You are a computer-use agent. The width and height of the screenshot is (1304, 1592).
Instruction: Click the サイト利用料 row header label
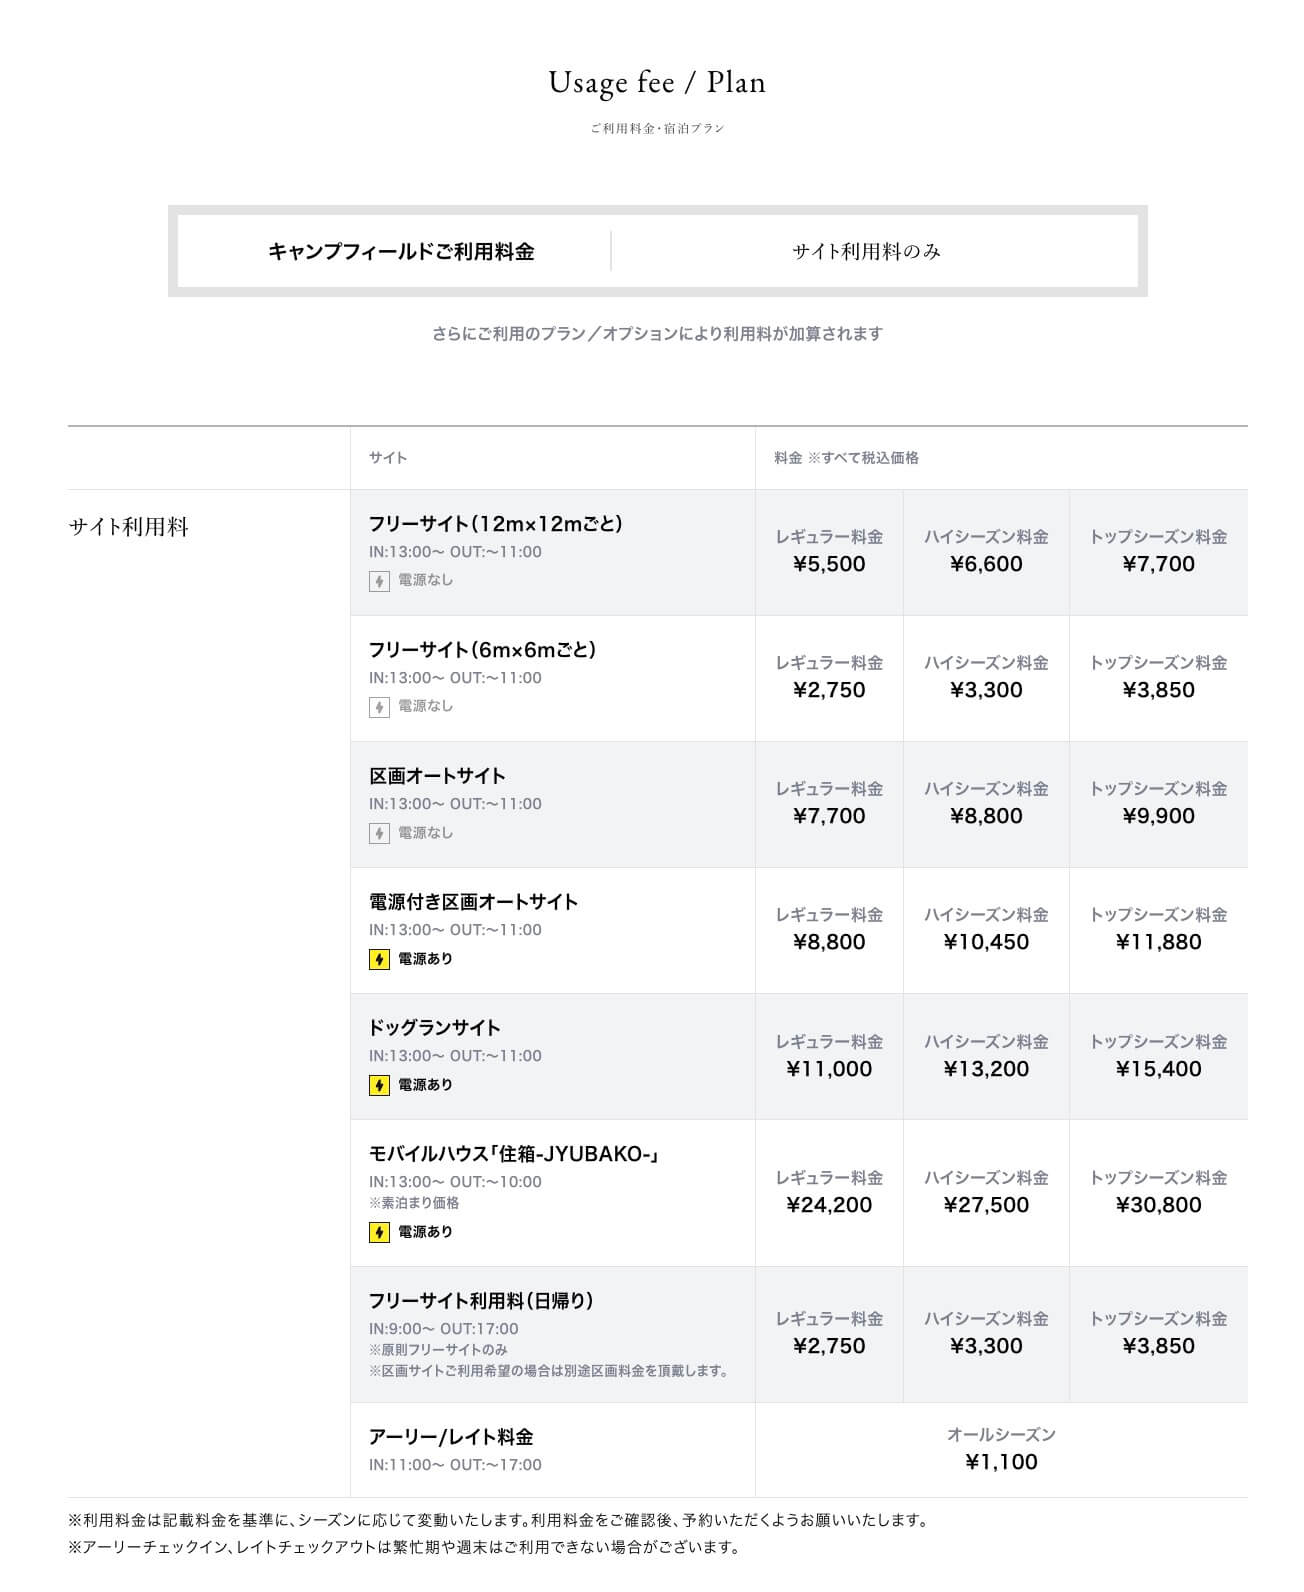128,527
